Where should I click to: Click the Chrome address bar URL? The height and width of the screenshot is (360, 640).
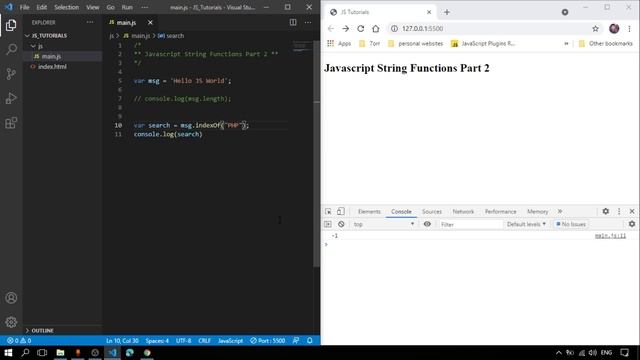[x=422, y=29]
